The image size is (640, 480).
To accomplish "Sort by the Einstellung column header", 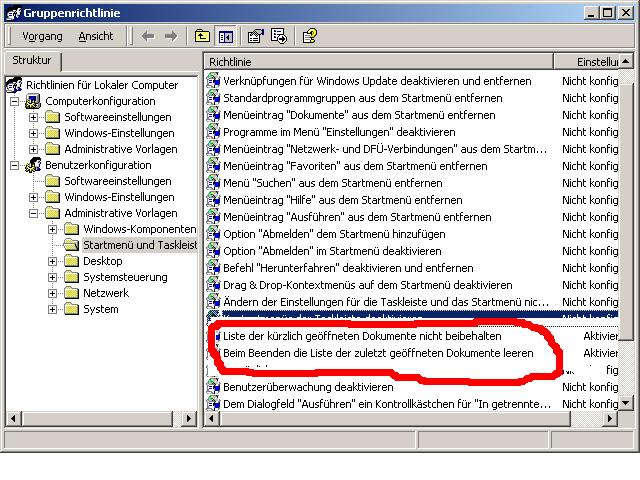I will (587, 62).
